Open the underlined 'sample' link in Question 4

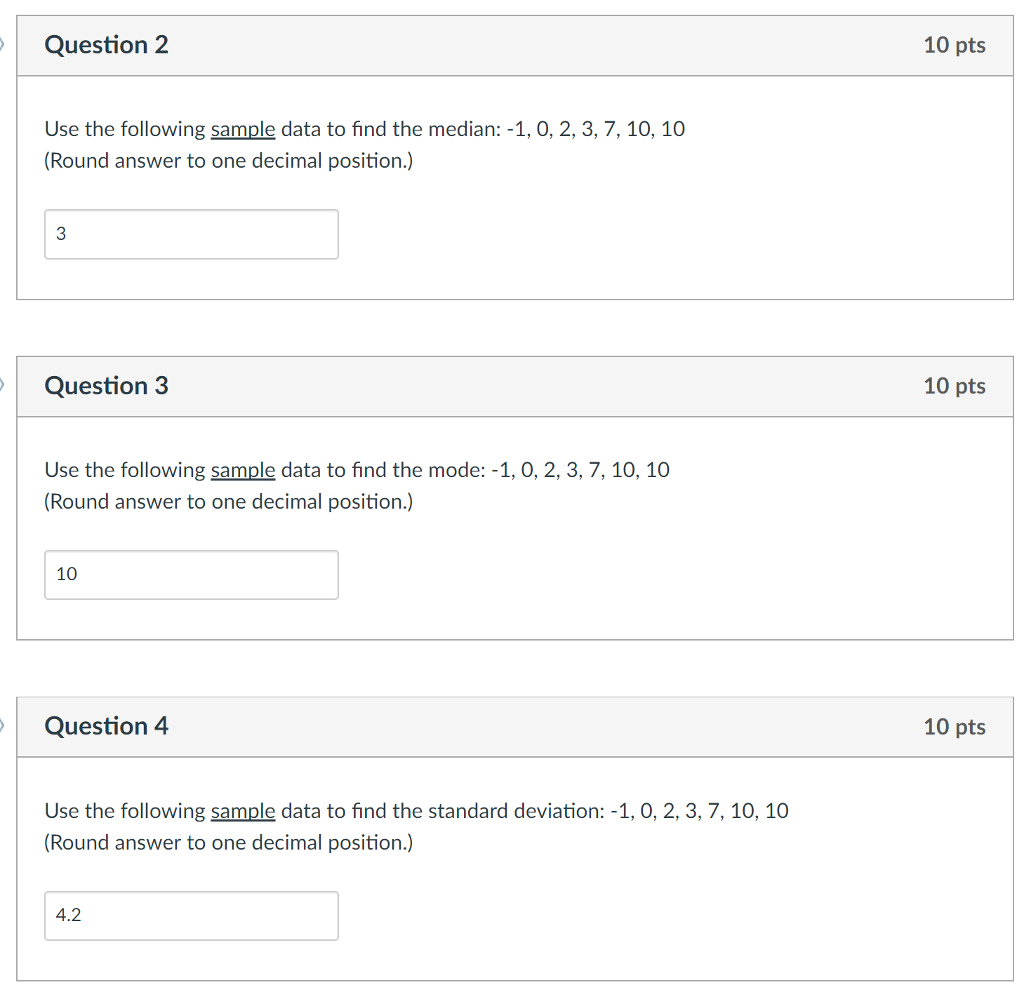243,811
